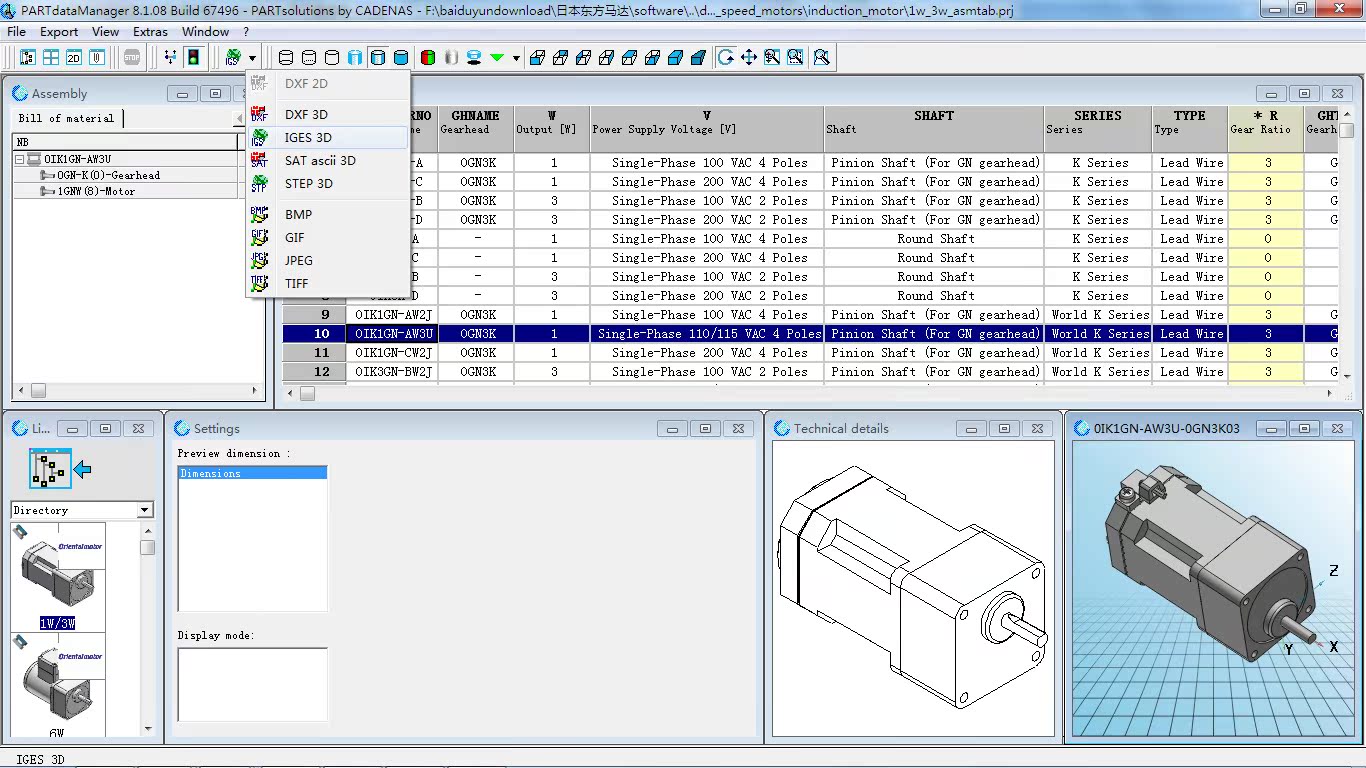This screenshot has height=768, width=1366.
Task: Choose STEP 3D export option
Action: (328, 183)
